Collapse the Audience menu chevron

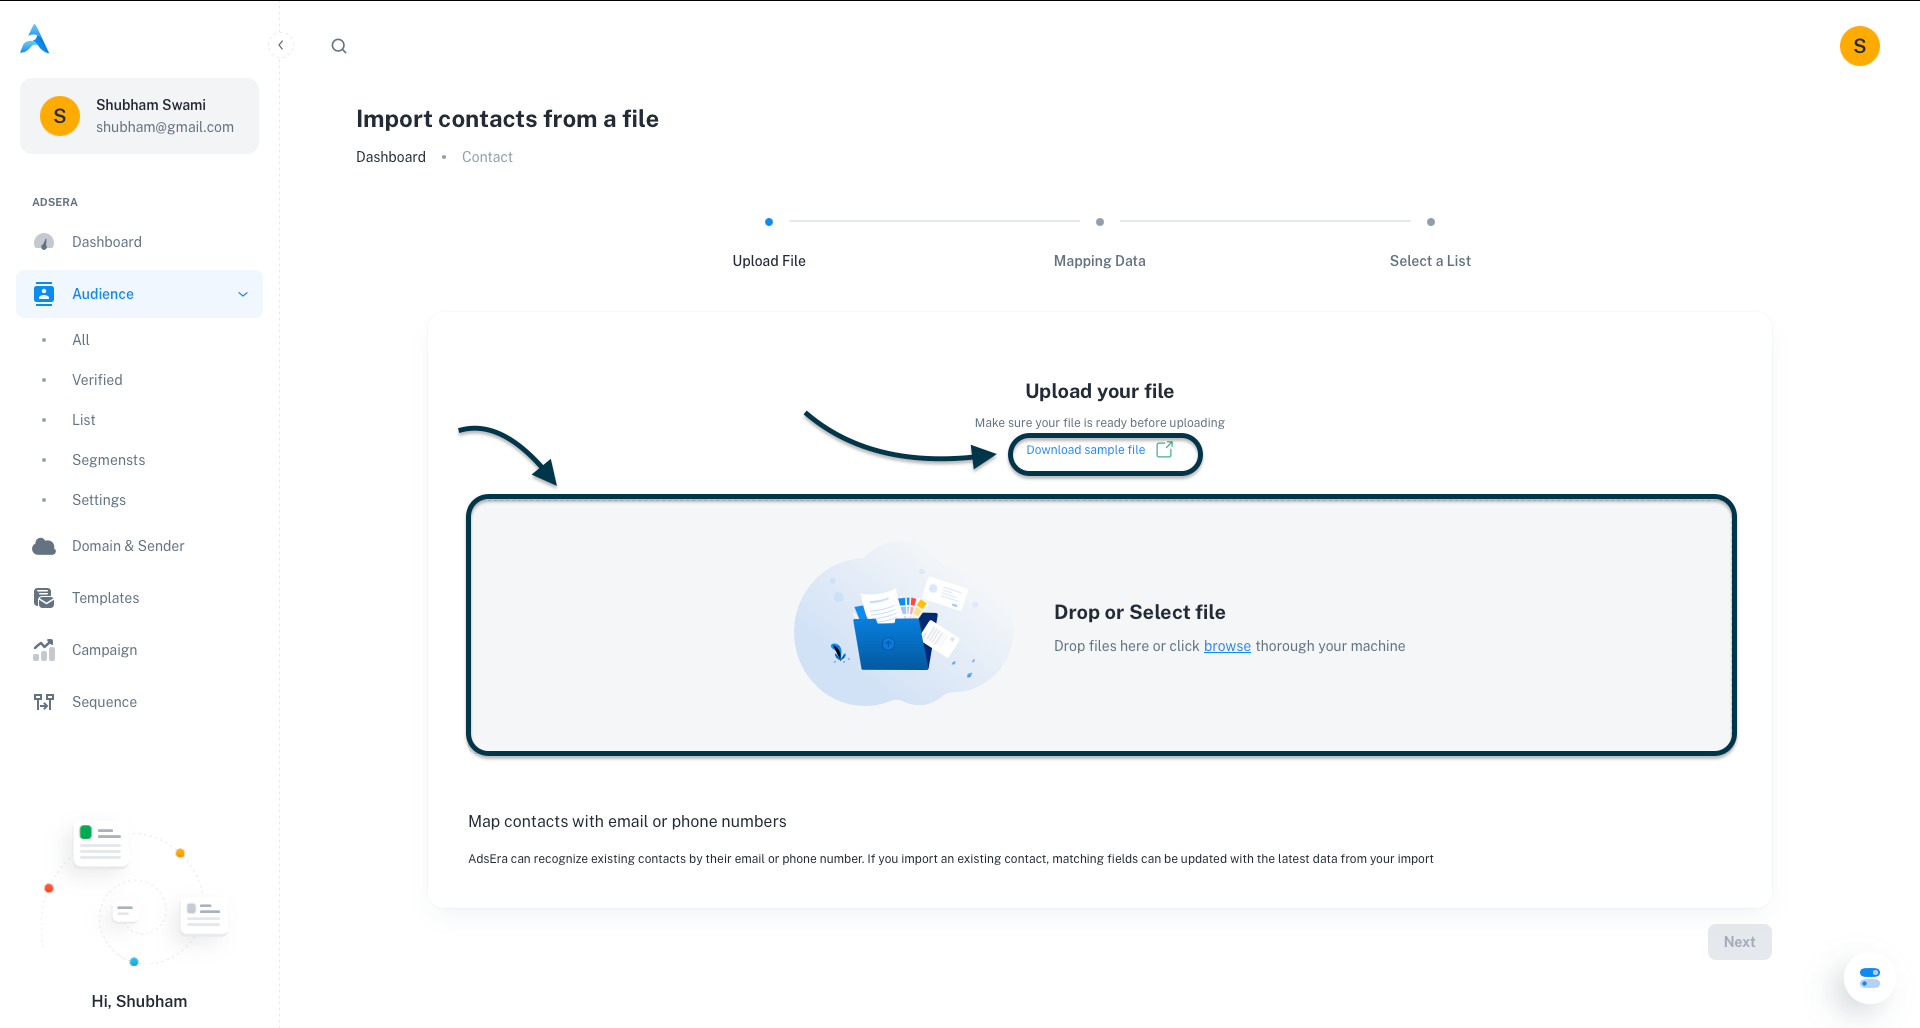[x=243, y=294]
